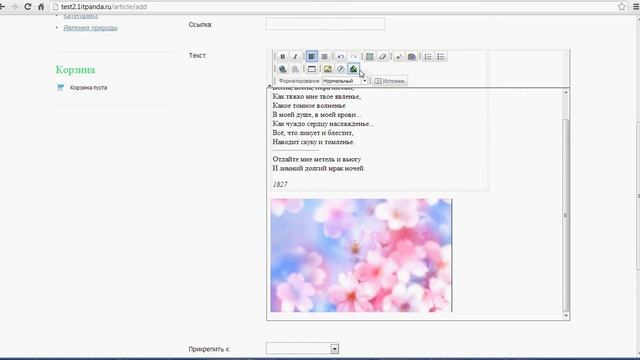Click the line 'Отдайте мне метель и вьюгу'
640x360 pixels.
pos(317,159)
